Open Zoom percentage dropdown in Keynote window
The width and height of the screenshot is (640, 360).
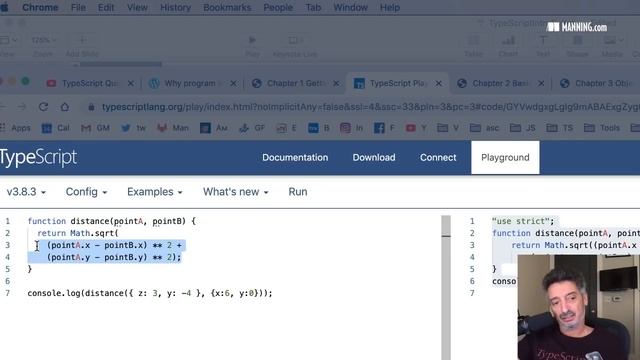(x=43, y=40)
